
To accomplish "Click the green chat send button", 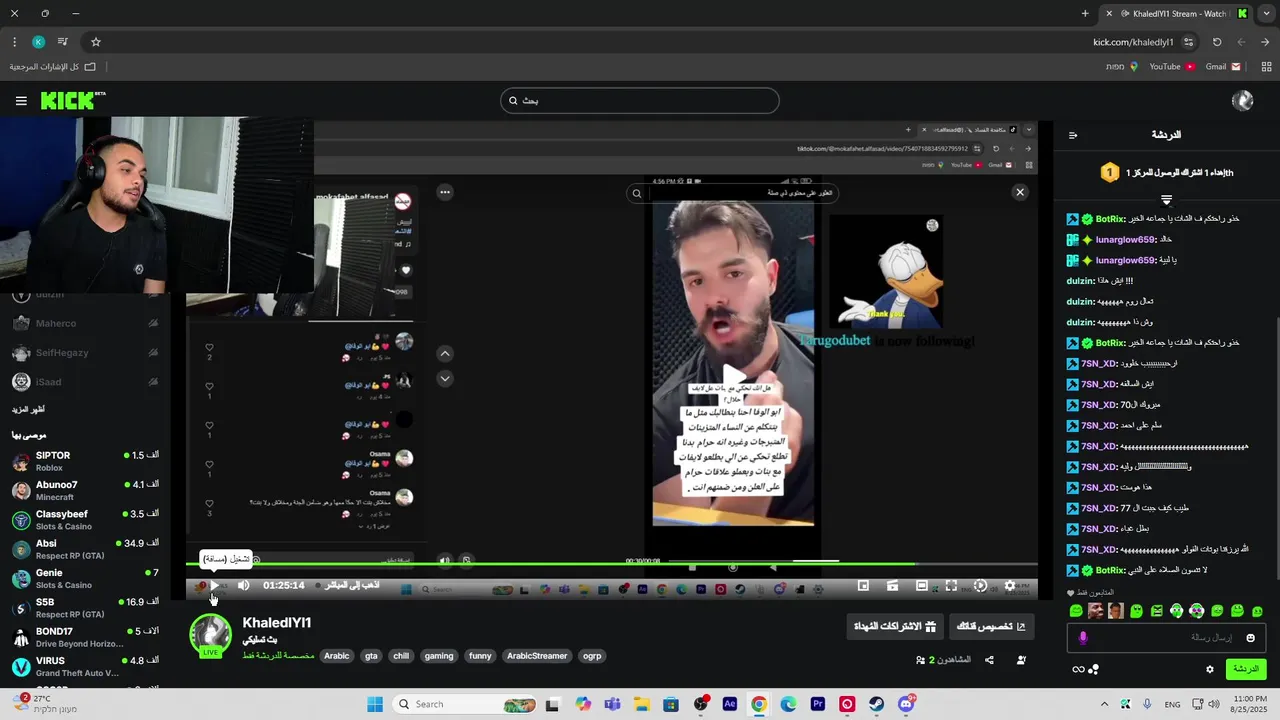I will click(x=1246, y=669).
